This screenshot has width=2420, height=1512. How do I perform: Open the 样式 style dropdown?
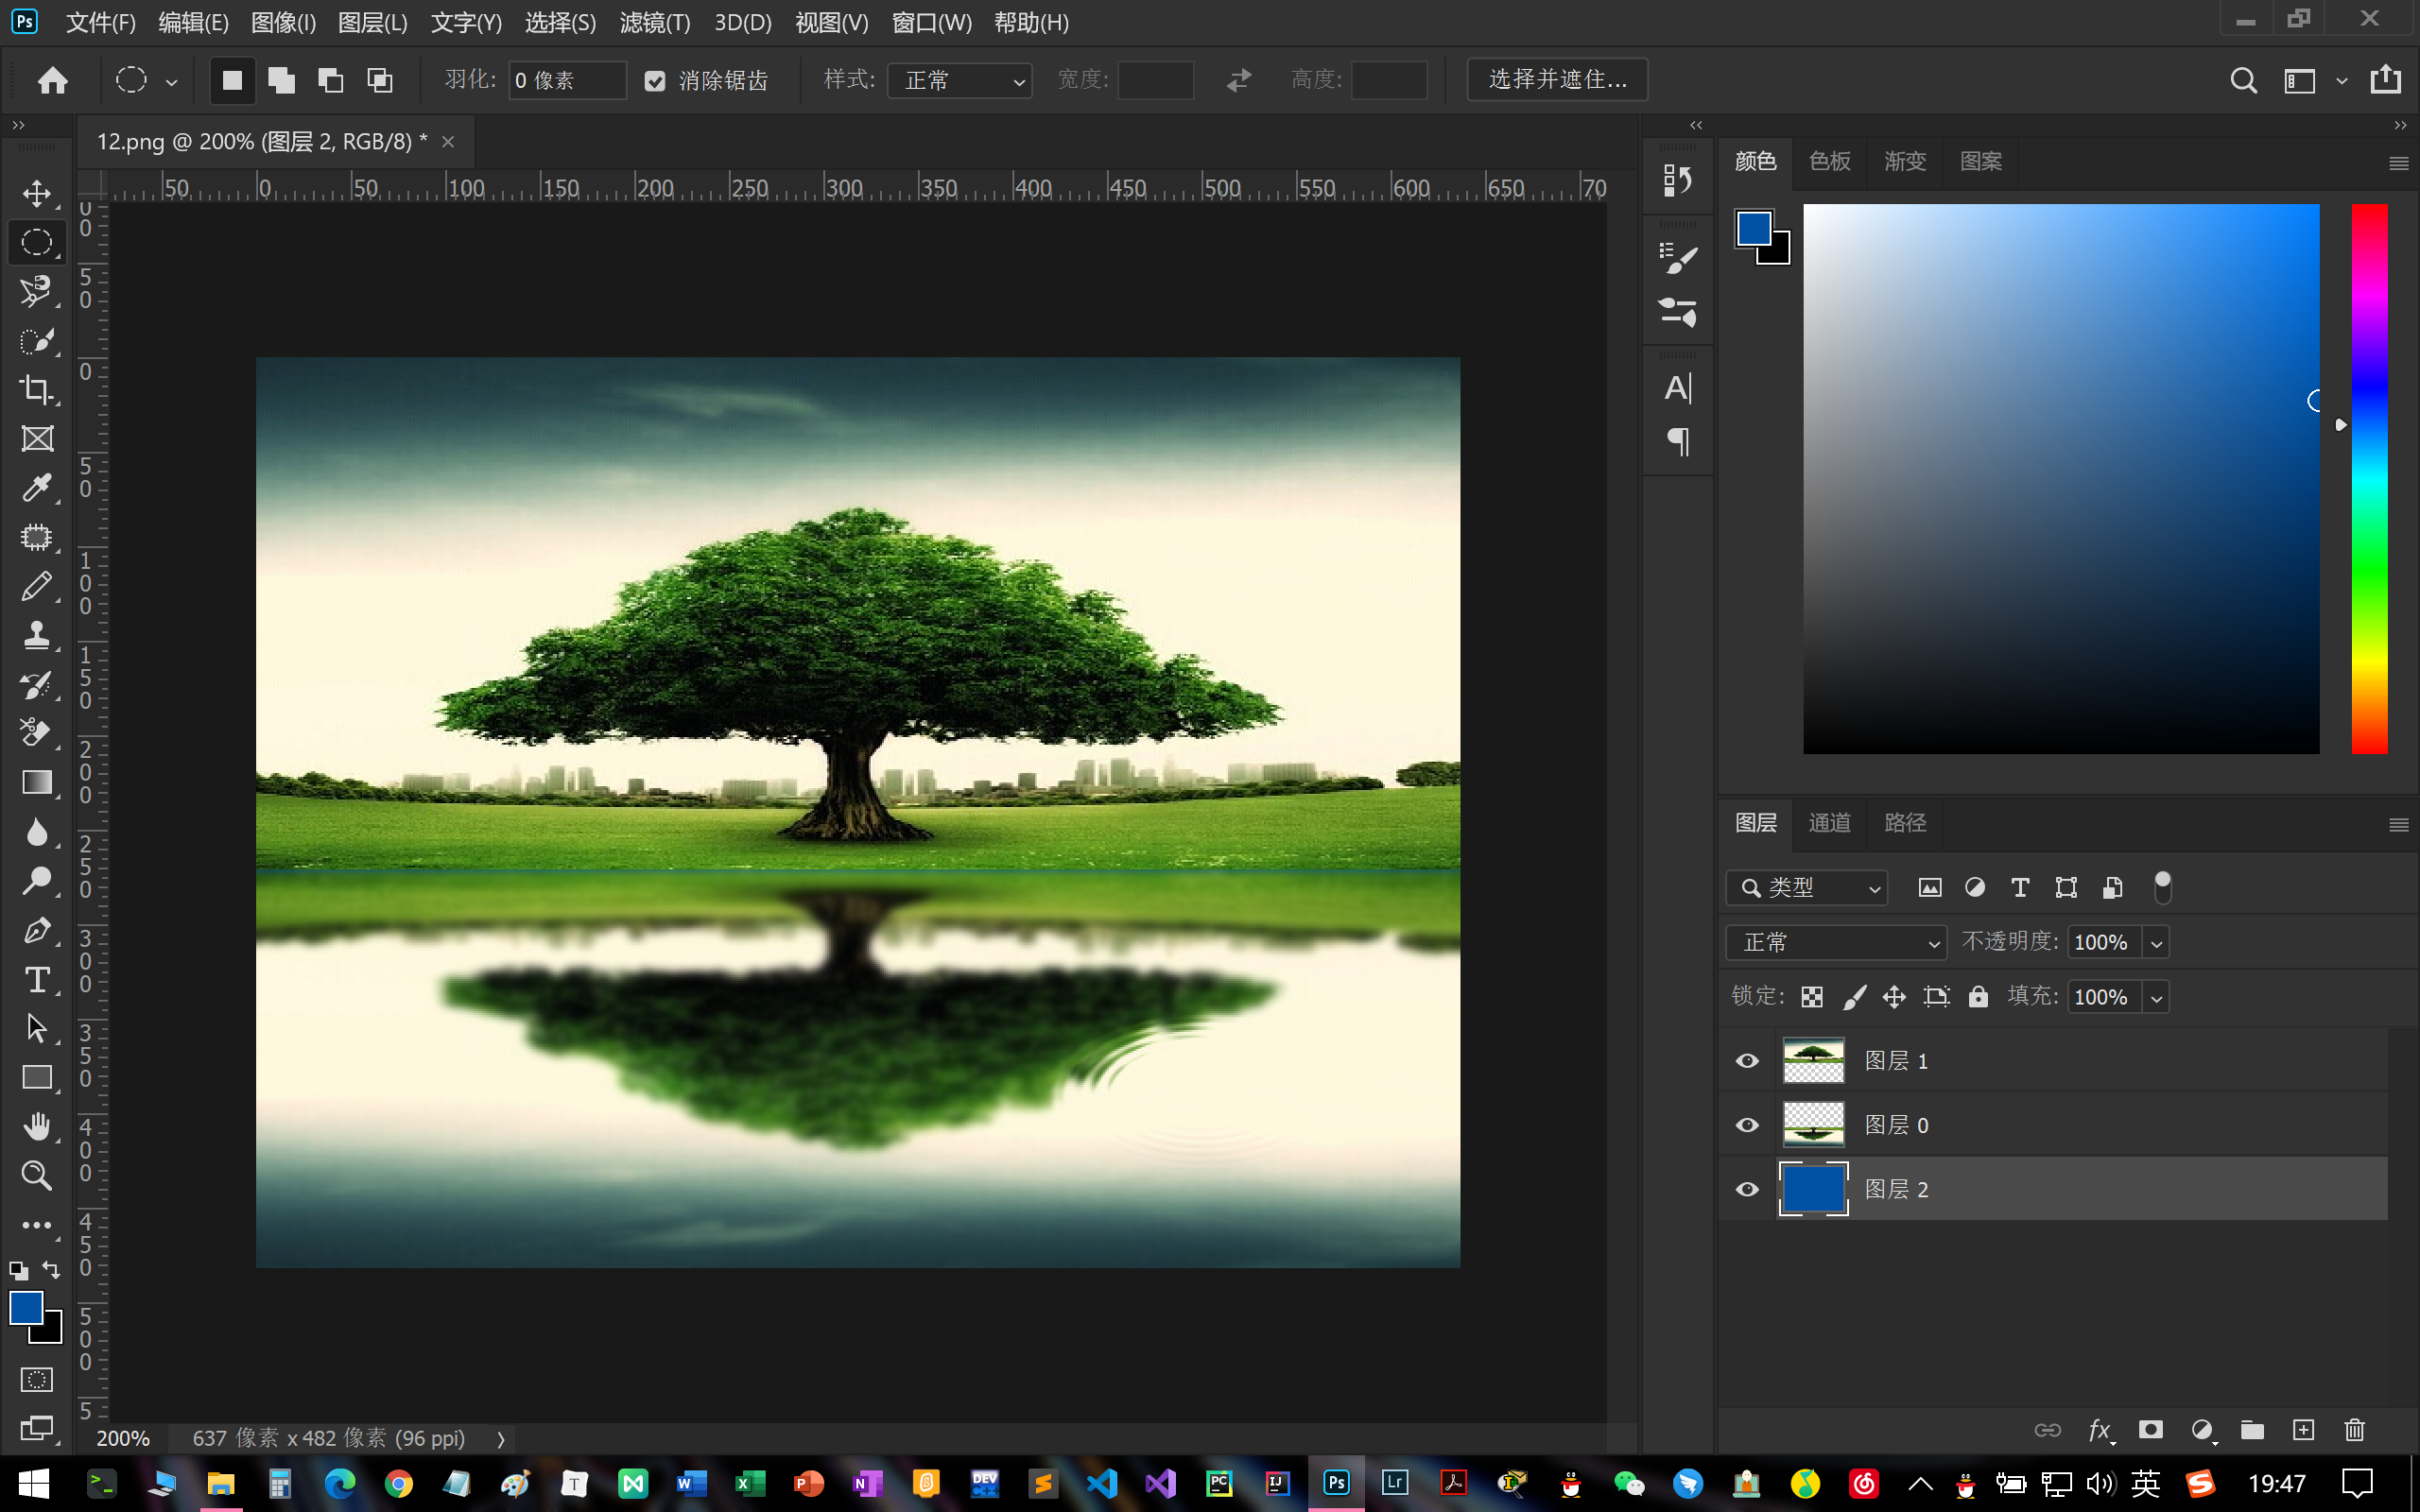coord(960,81)
